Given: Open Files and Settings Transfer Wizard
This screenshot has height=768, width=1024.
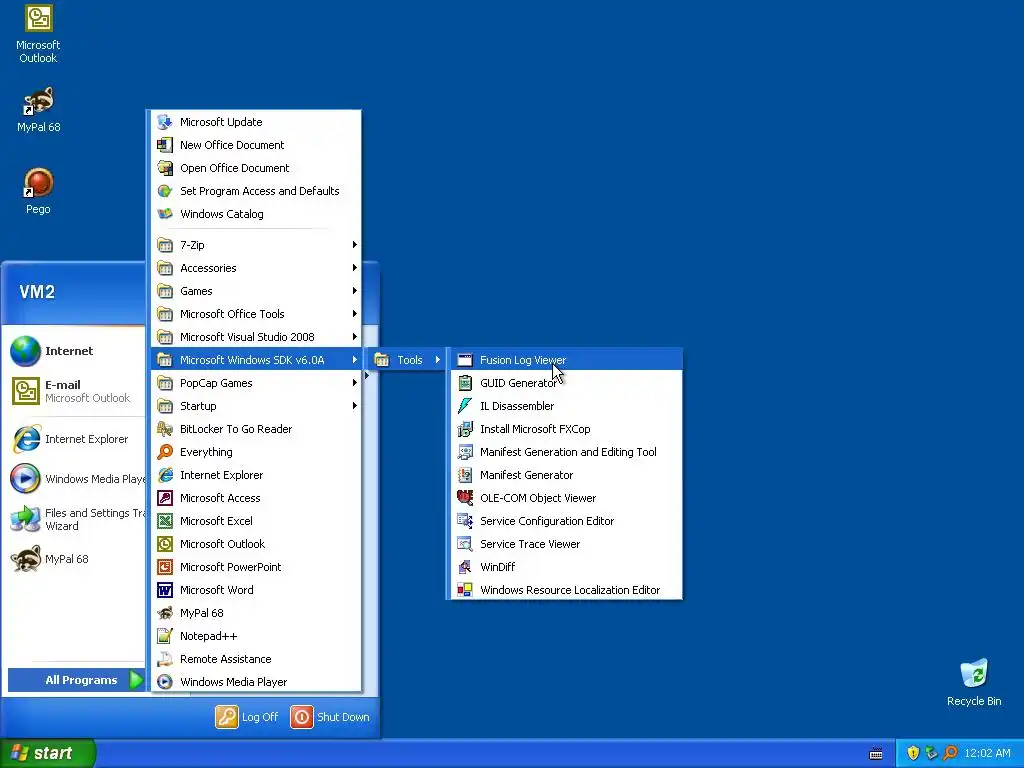Looking at the screenshot, I should (75, 519).
